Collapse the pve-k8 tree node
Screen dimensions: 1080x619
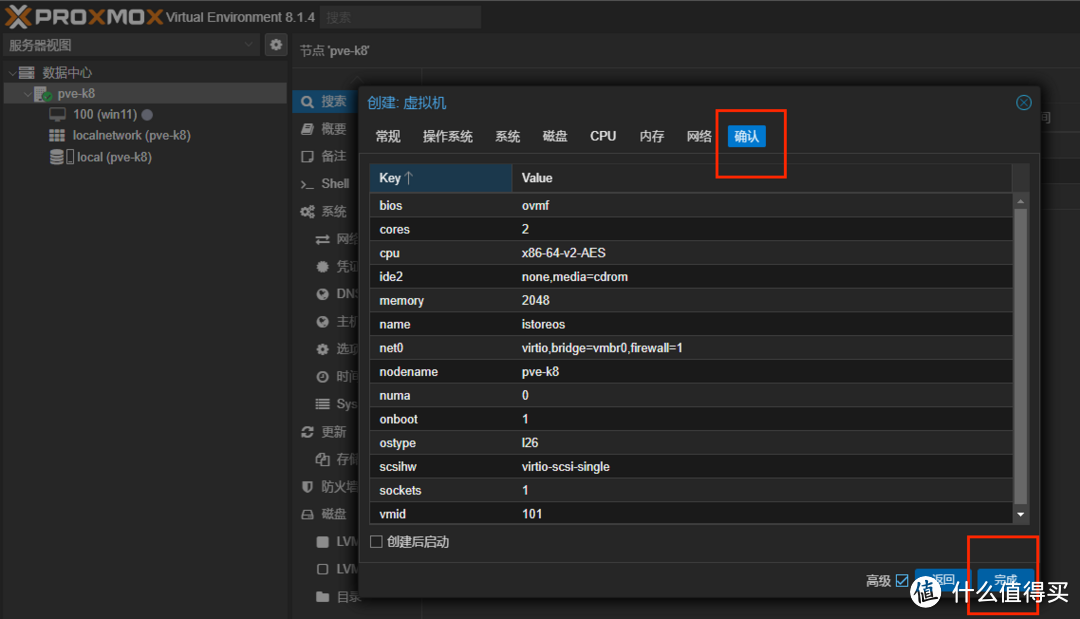[x=28, y=94]
